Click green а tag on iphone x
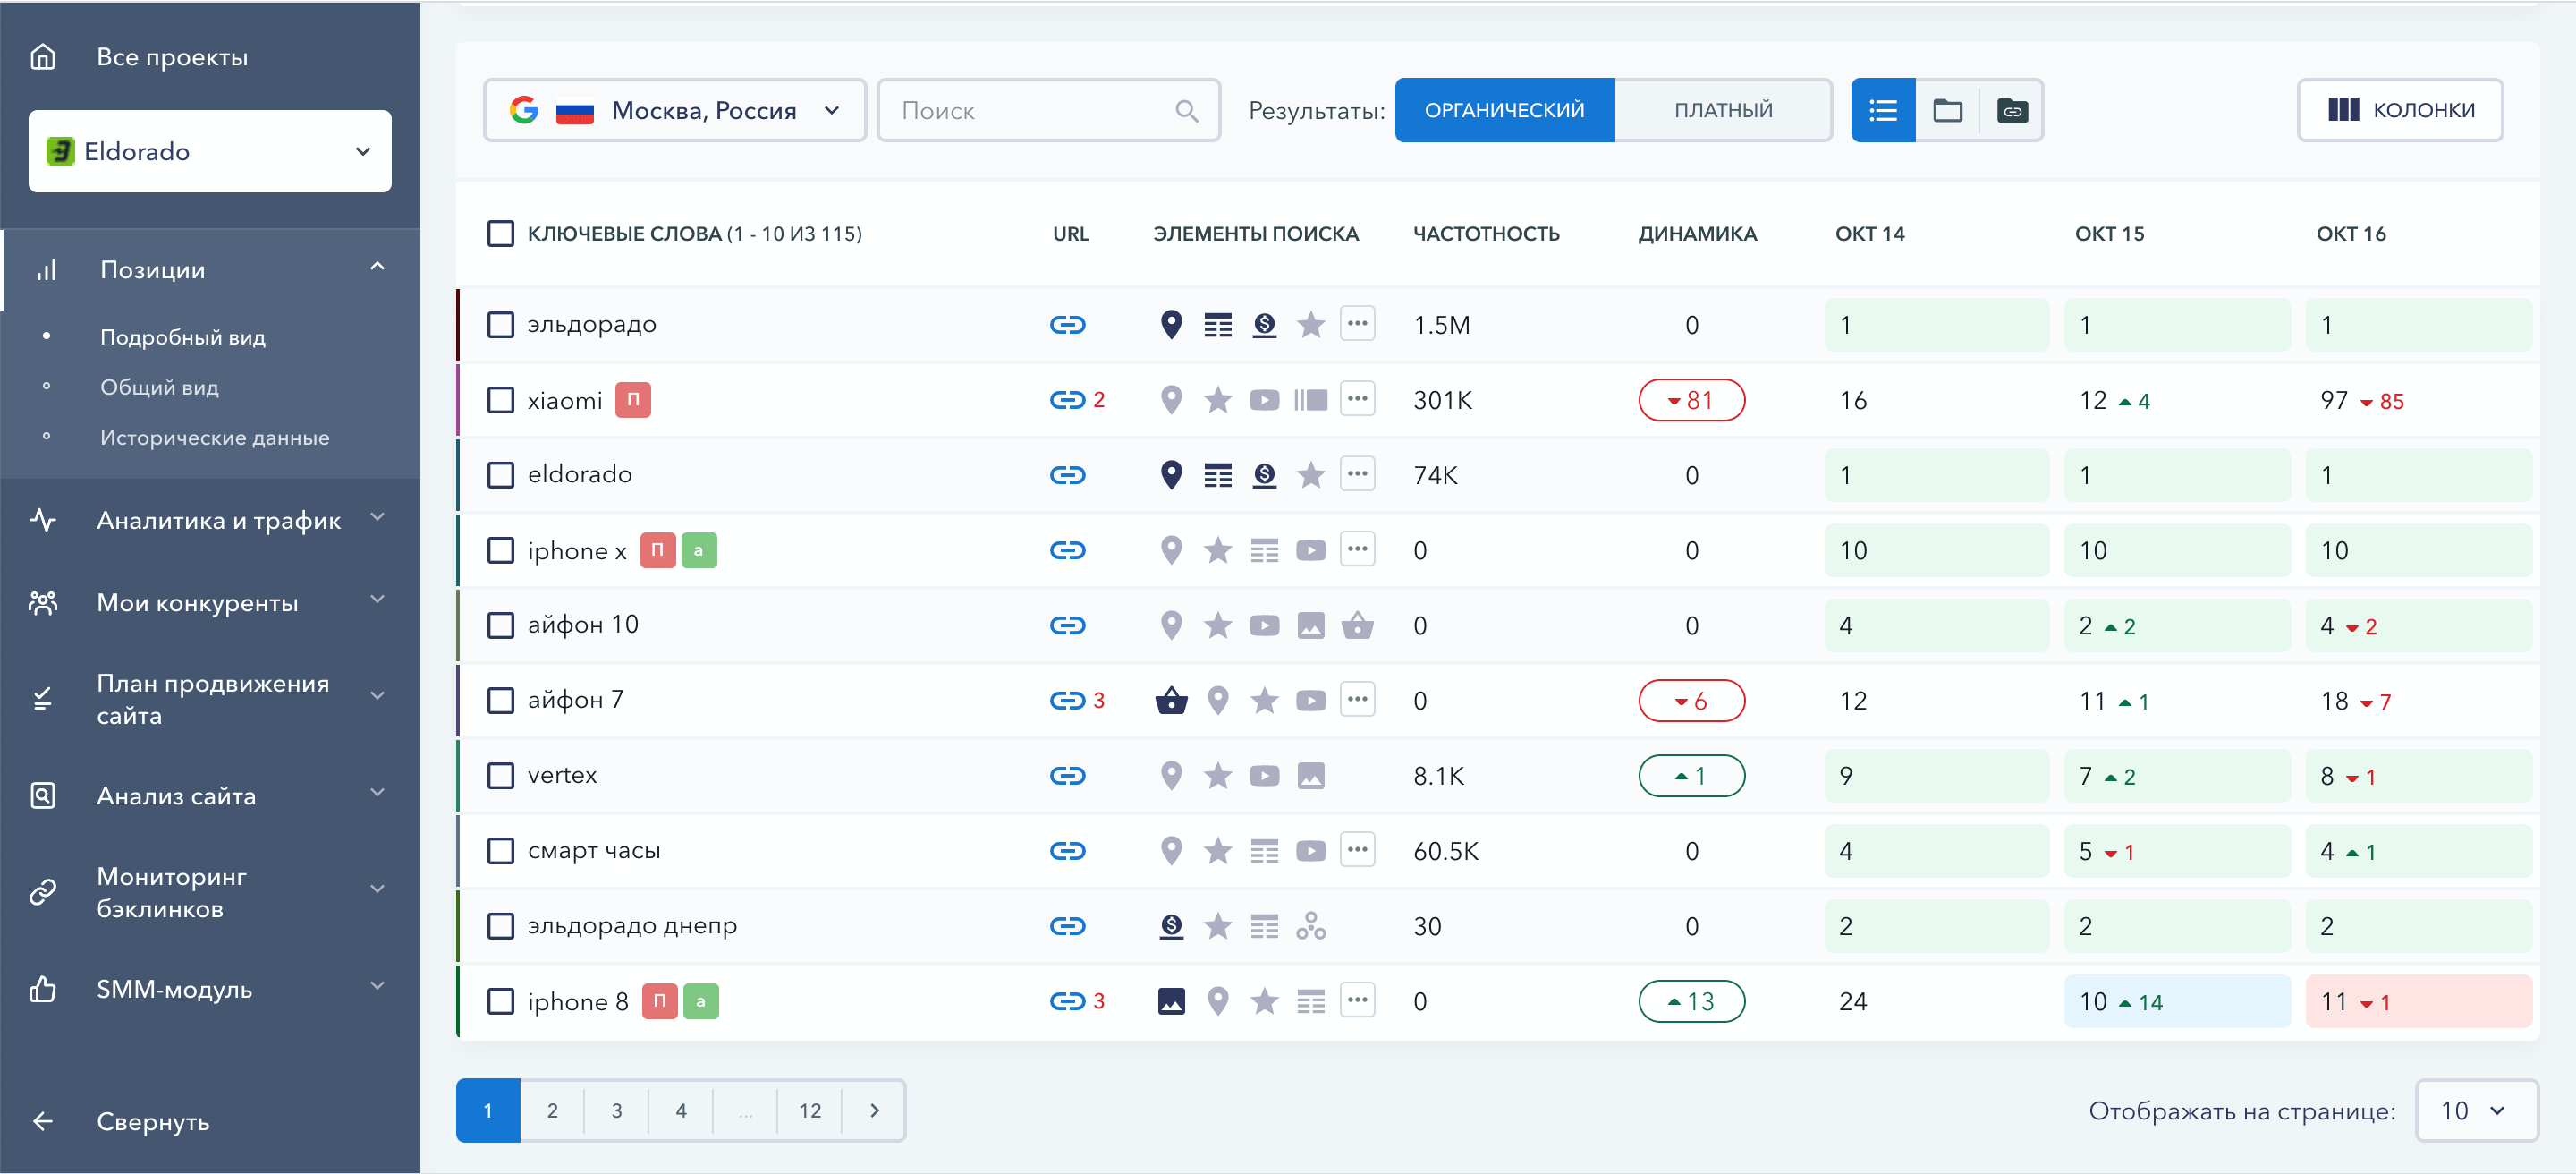The image size is (2576, 1174). click(698, 550)
